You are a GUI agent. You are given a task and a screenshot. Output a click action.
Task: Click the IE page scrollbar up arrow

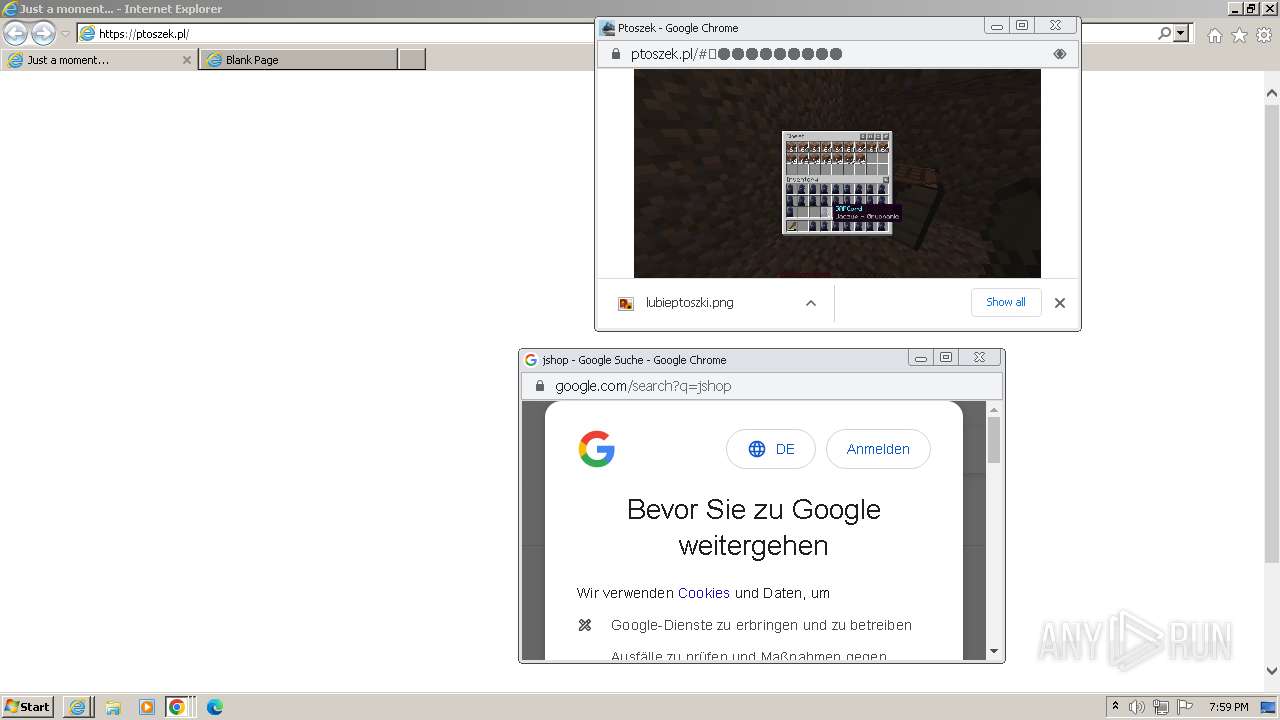1272,93
